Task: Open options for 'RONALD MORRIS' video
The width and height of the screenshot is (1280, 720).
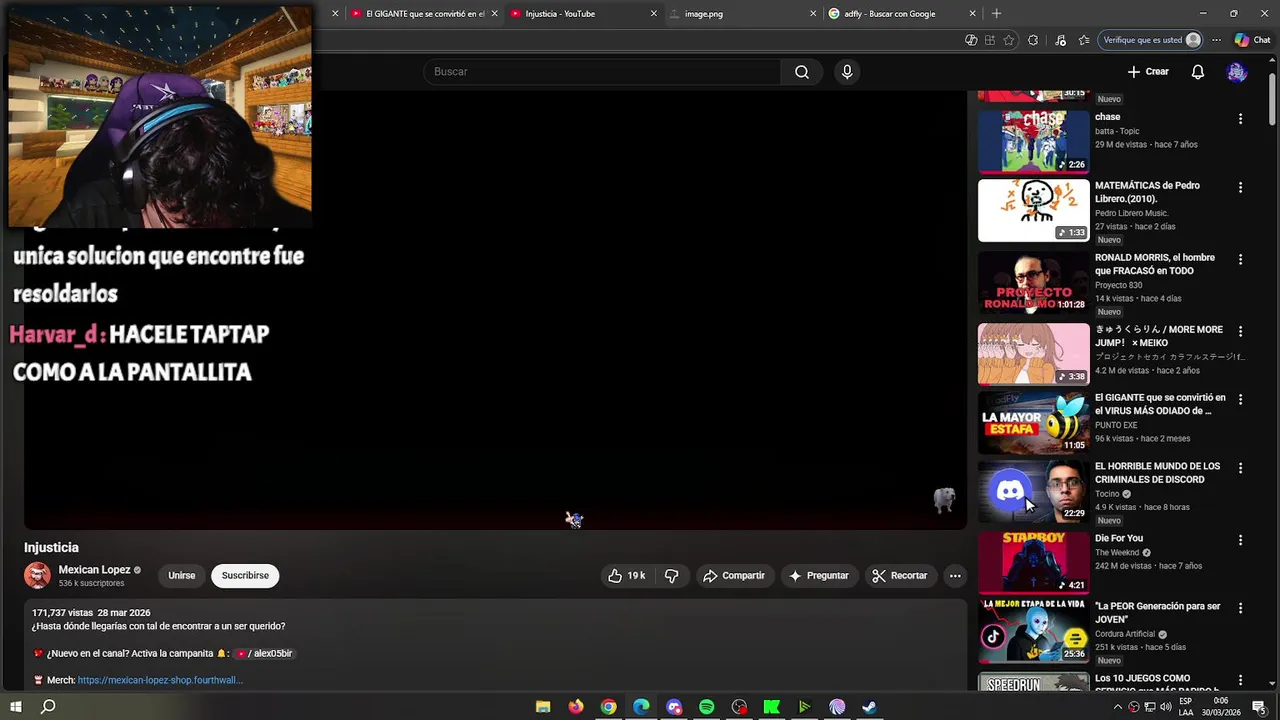Action: (x=1240, y=260)
